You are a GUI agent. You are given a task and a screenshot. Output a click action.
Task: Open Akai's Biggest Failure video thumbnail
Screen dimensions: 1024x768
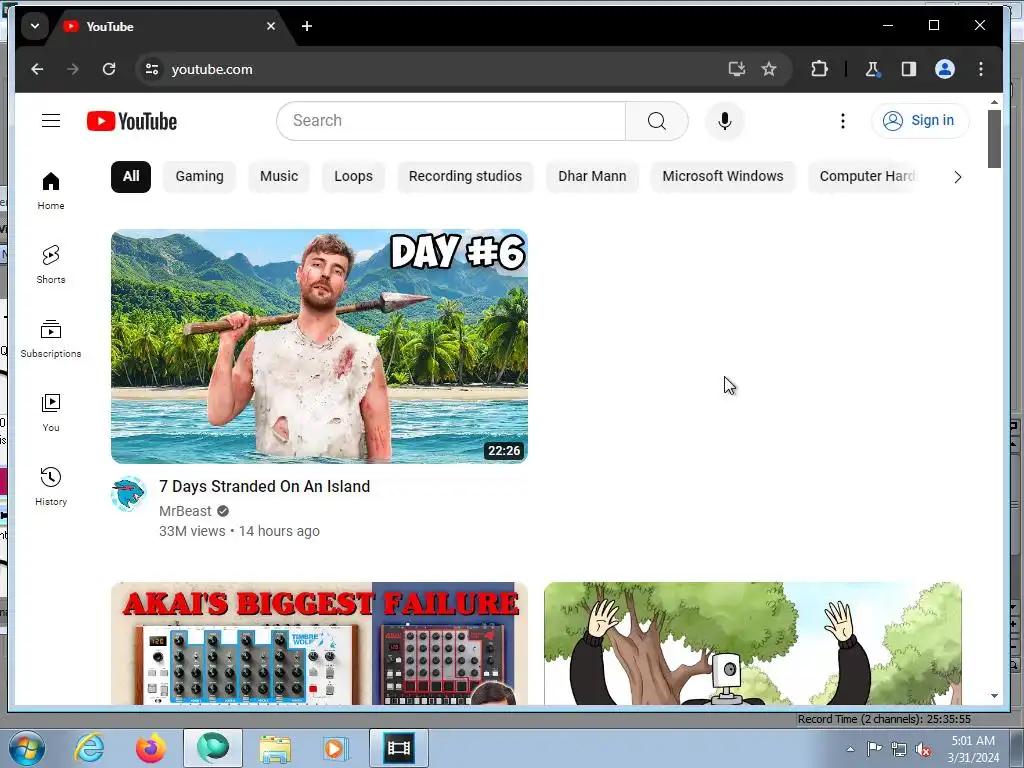point(319,643)
